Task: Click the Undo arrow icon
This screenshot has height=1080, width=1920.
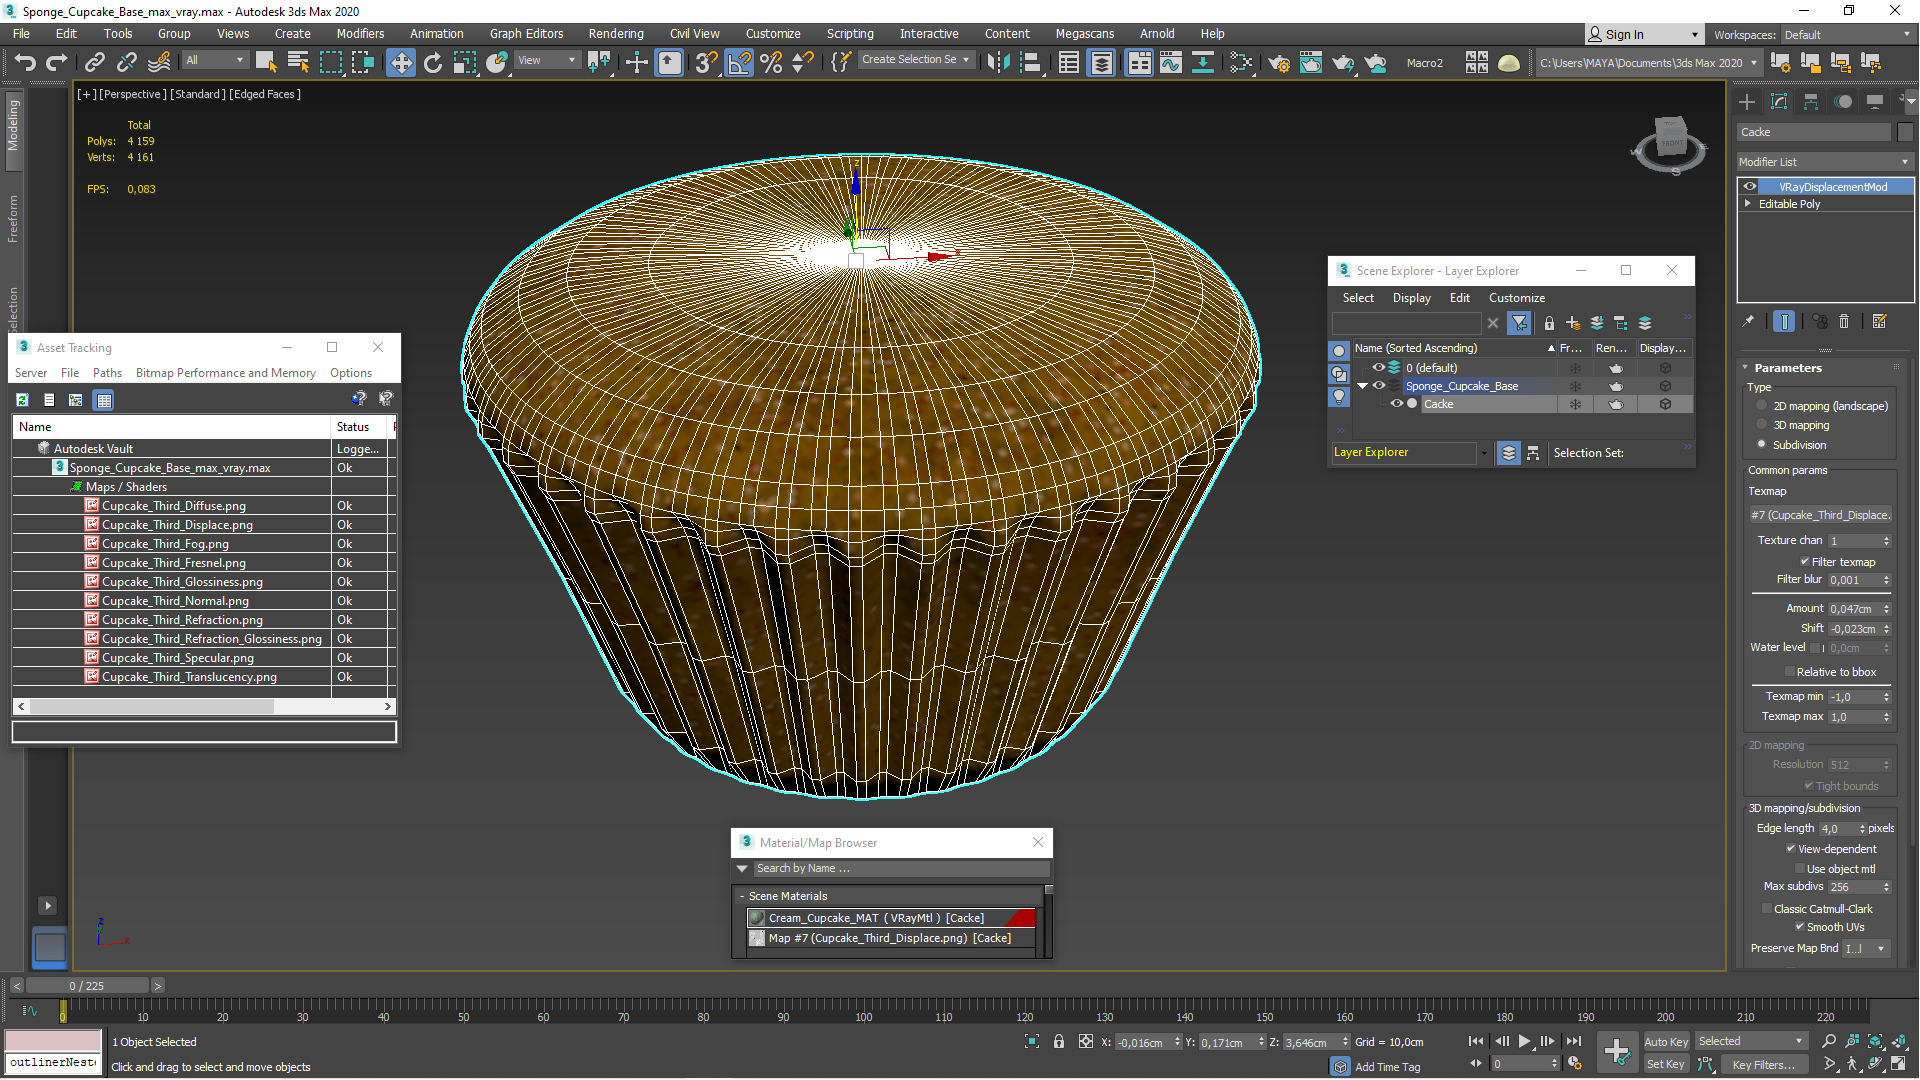Action: [x=24, y=62]
